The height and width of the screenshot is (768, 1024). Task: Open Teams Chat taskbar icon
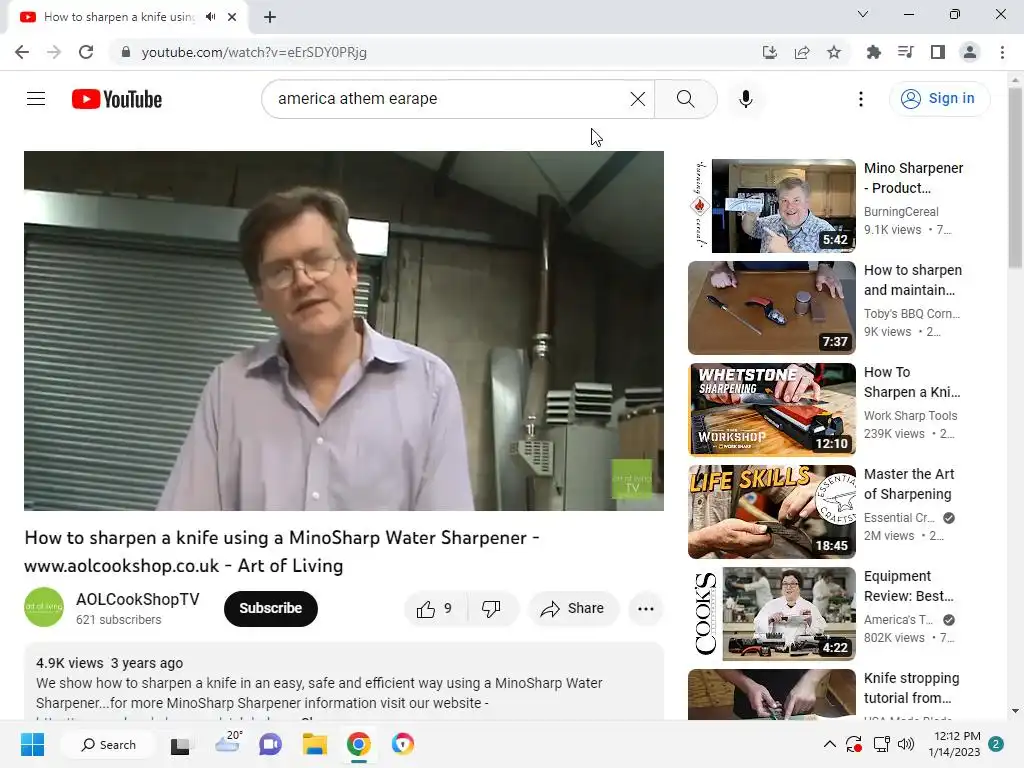pos(270,744)
